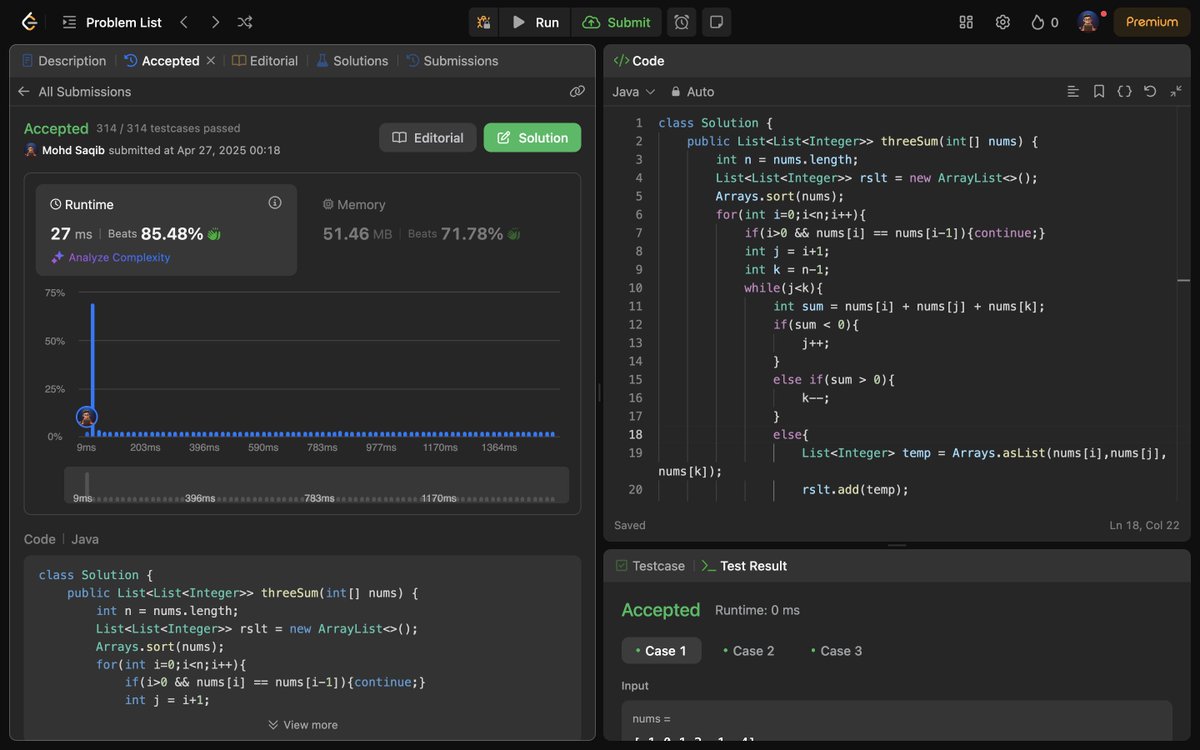Switch to the Editorial tab
This screenshot has width=1200, height=750.
265,61
